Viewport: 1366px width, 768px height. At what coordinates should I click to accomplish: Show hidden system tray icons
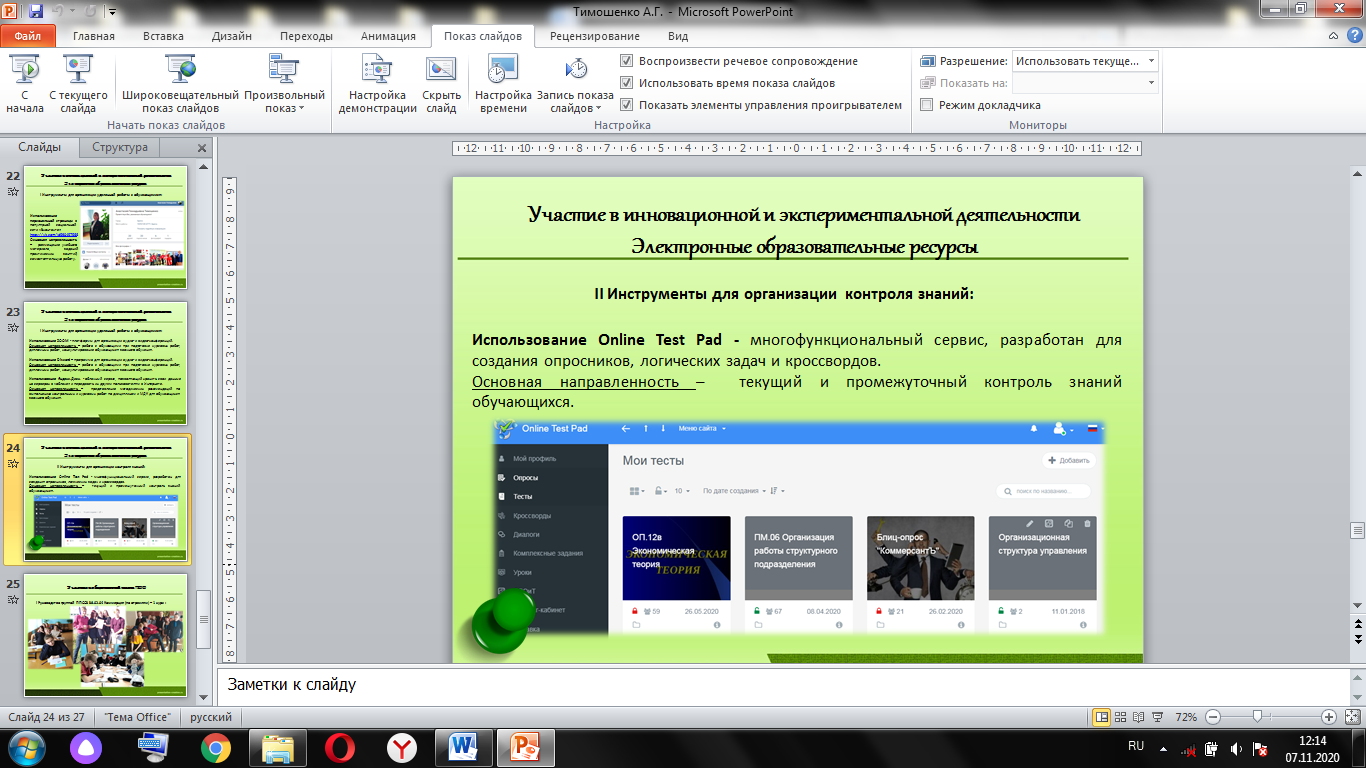(x=1165, y=748)
